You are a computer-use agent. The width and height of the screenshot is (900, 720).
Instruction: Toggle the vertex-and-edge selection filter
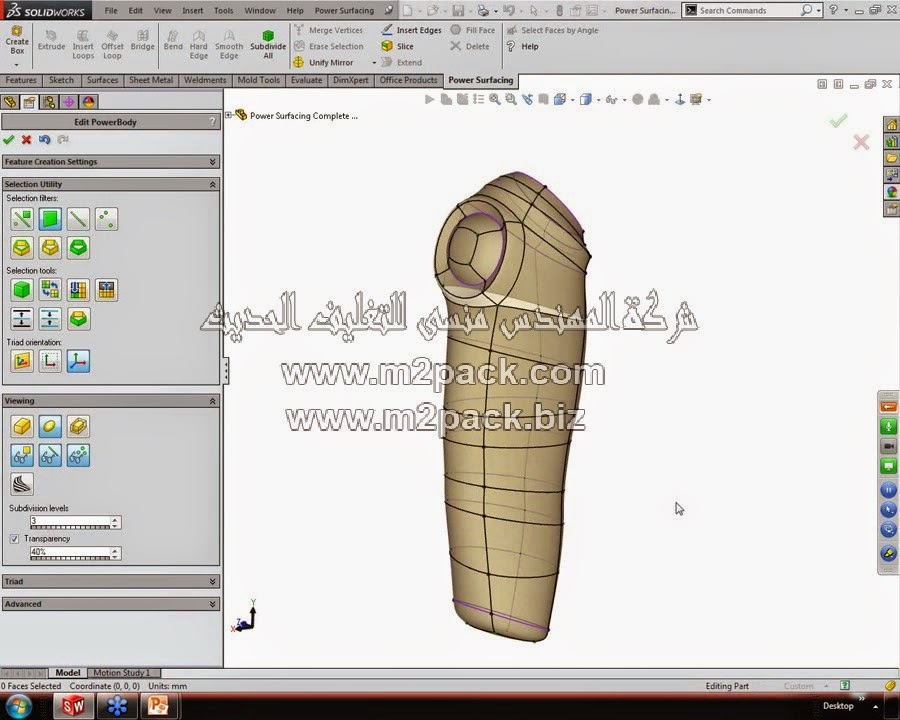[22, 219]
